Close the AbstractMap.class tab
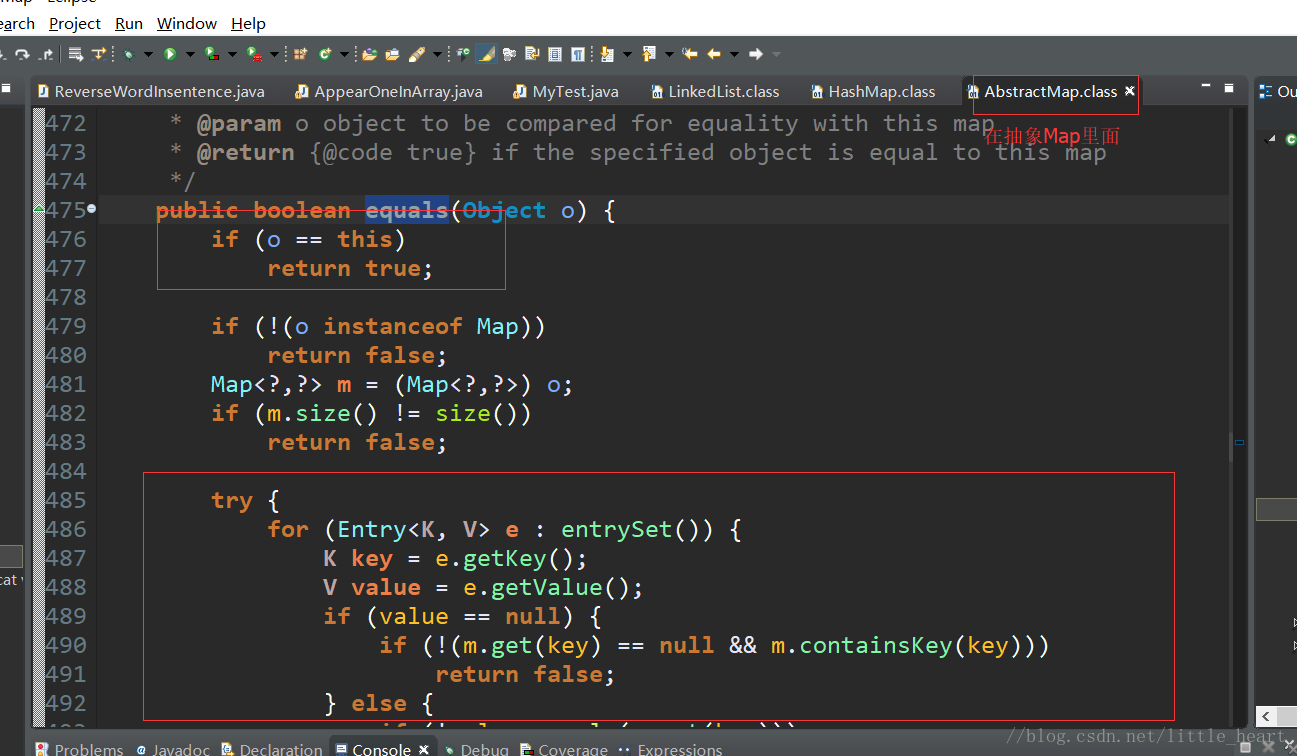The height and width of the screenshot is (756, 1297). pyautogui.click(x=1130, y=91)
